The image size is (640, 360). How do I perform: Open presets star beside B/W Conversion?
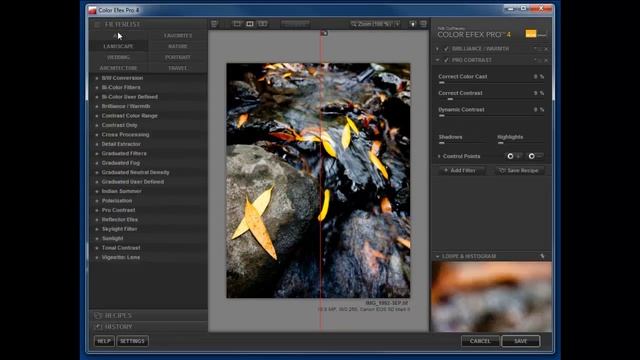(x=97, y=78)
